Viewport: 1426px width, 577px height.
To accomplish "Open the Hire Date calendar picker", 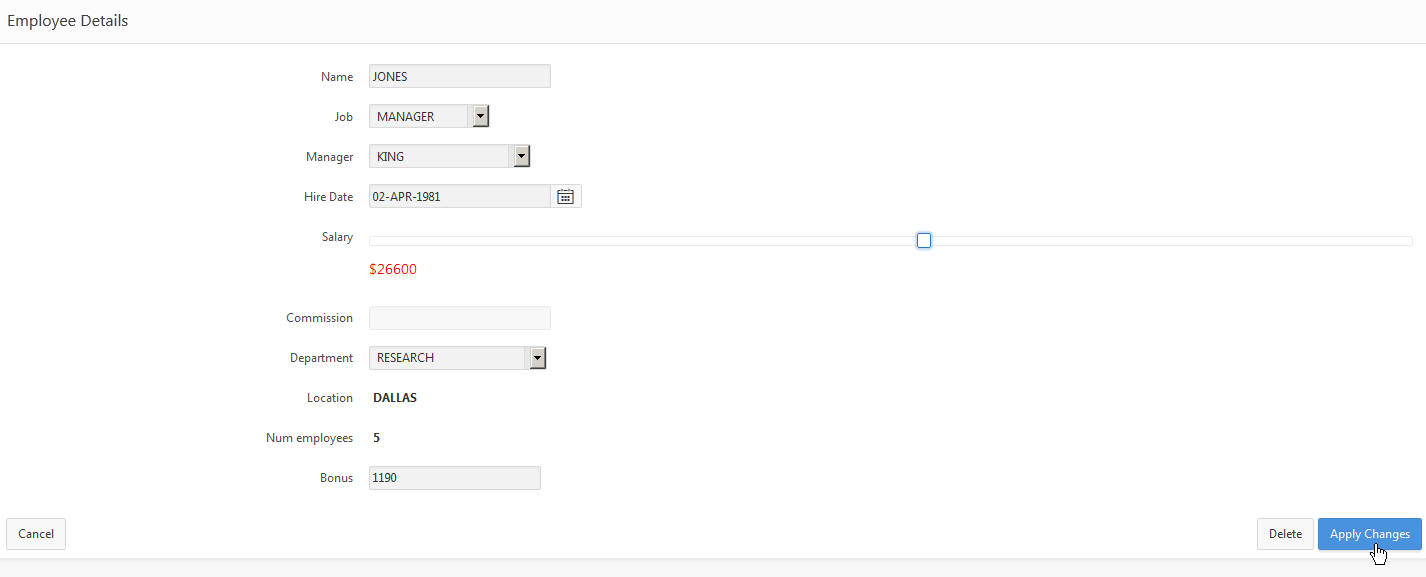I will tap(565, 197).
